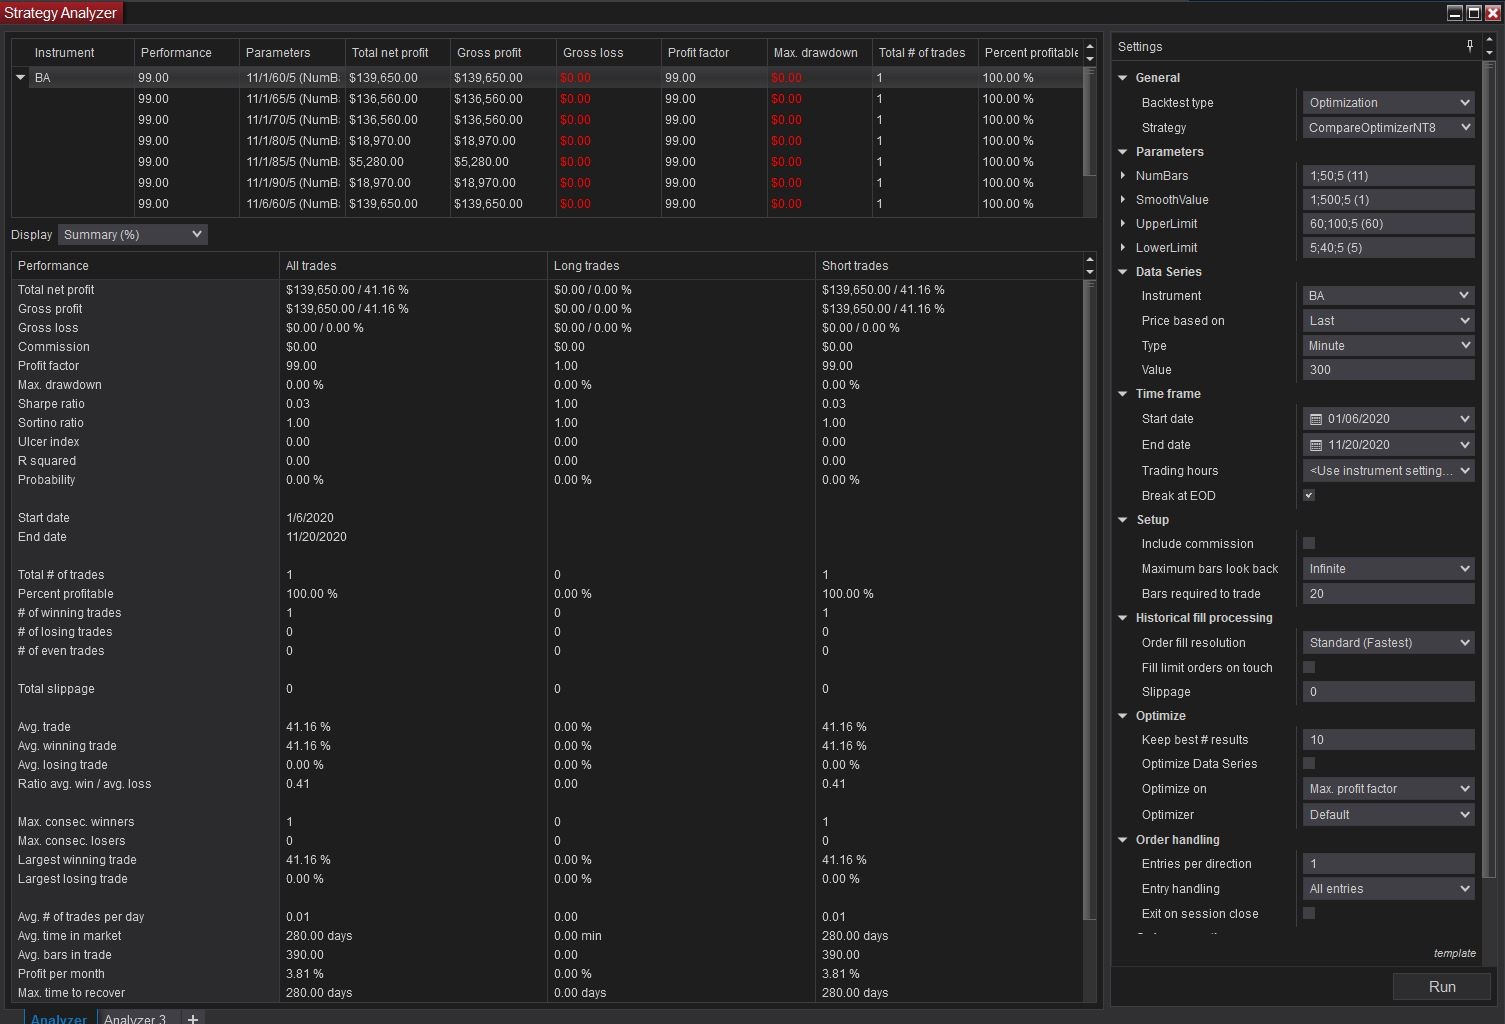Enable Fill limit orders on touch
Screen dimensions: 1505x1024
coord(1309,667)
